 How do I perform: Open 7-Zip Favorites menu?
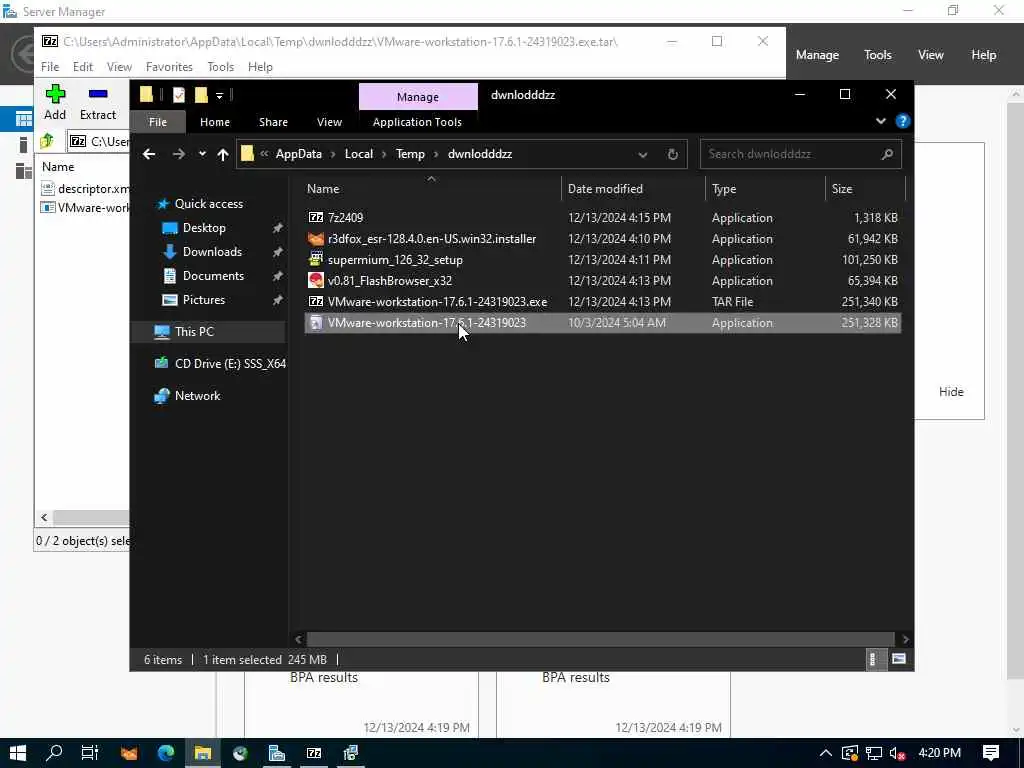point(169,67)
